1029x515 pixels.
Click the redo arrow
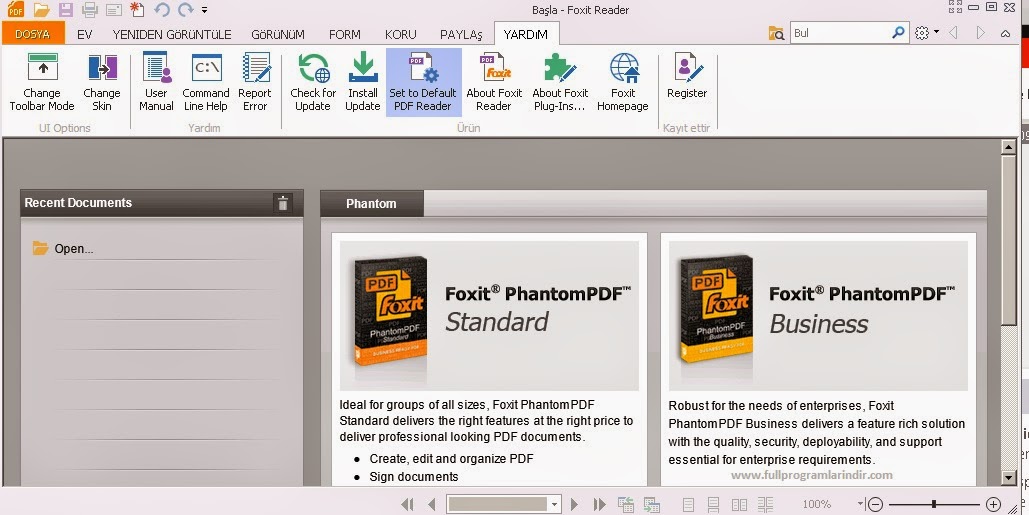[x=186, y=10]
